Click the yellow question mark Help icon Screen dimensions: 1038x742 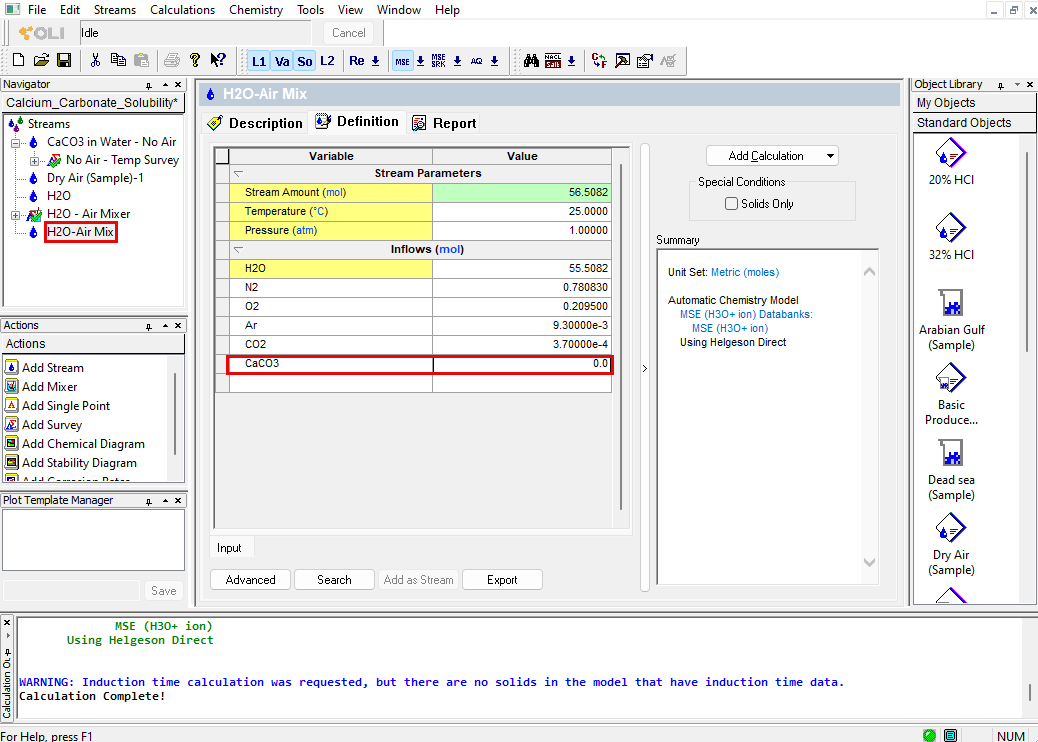point(195,61)
